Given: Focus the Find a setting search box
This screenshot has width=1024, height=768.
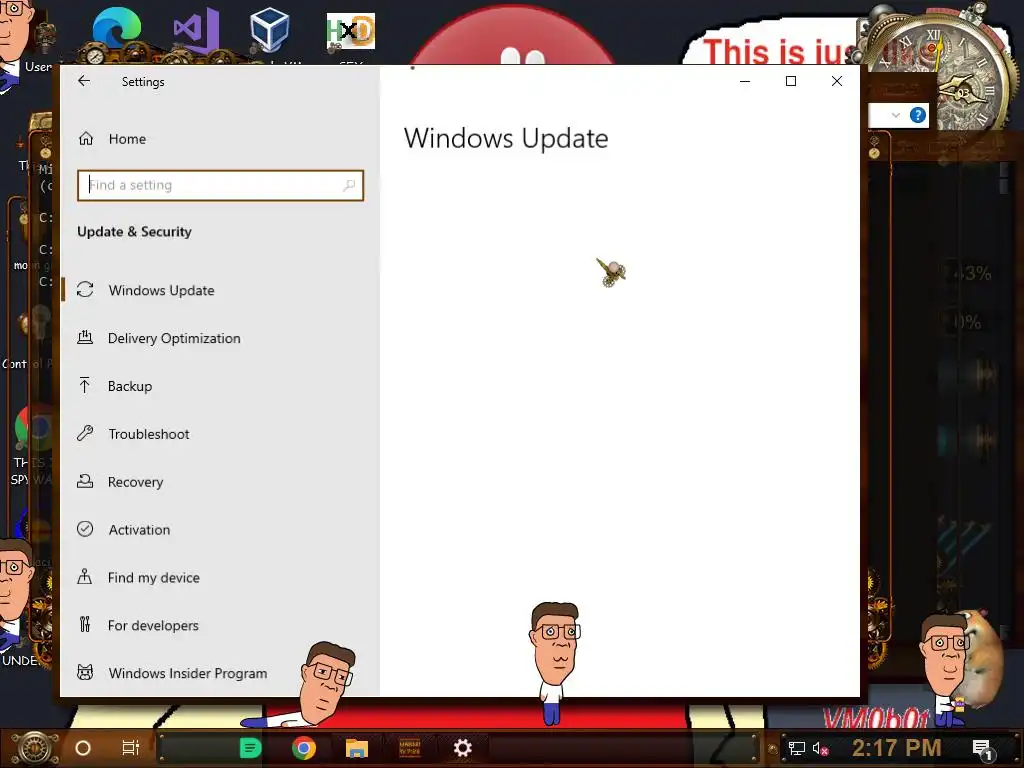Looking at the screenshot, I should click(220, 185).
